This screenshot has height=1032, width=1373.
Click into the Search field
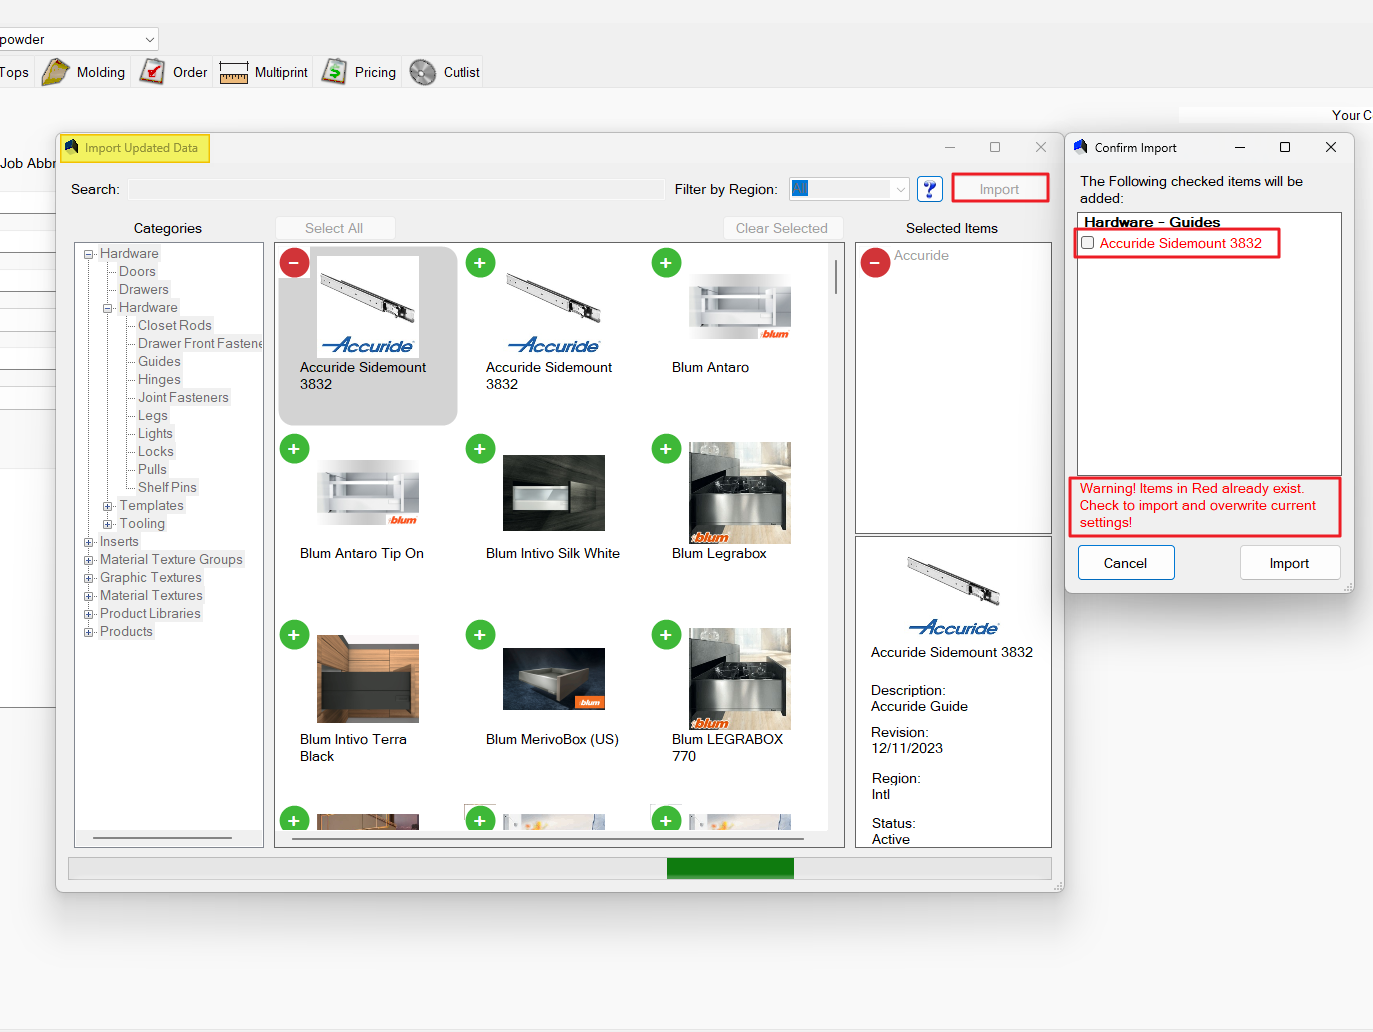[396, 189]
